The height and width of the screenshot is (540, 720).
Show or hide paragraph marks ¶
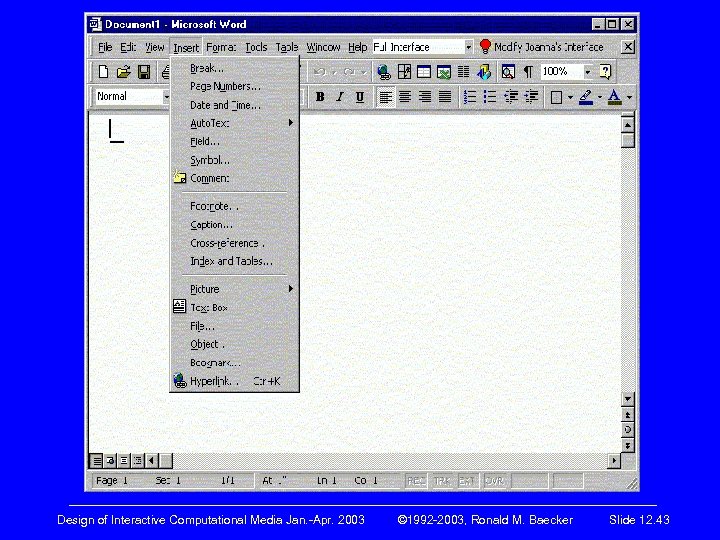[528, 72]
